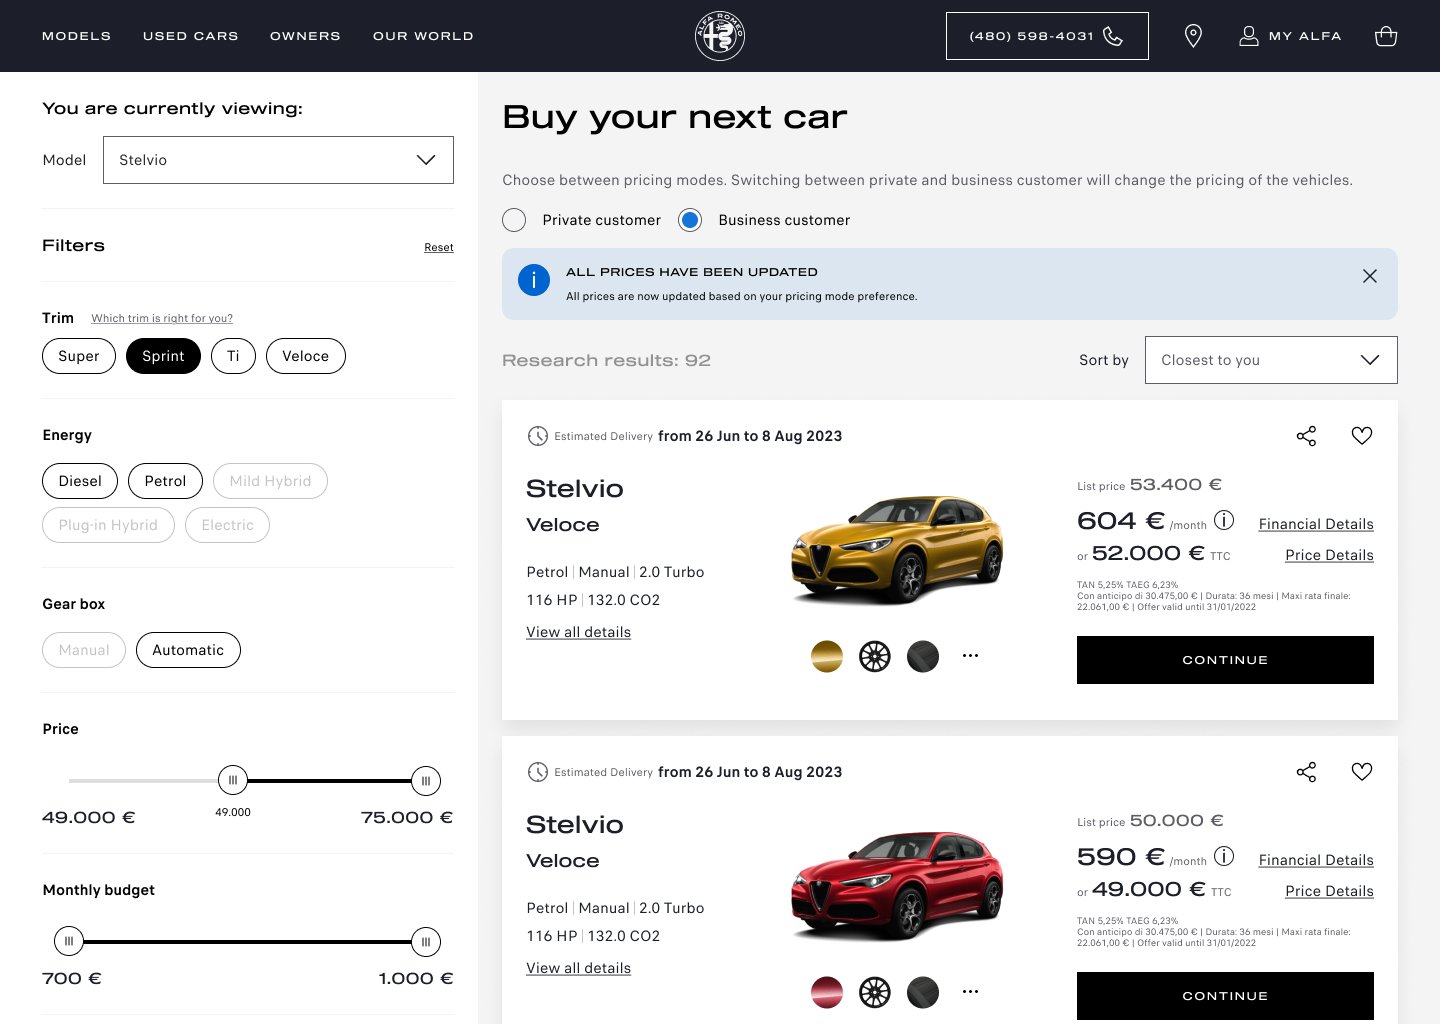View all details of gold Stelvio
Screen dimensions: 1440x1024
(x=579, y=632)
